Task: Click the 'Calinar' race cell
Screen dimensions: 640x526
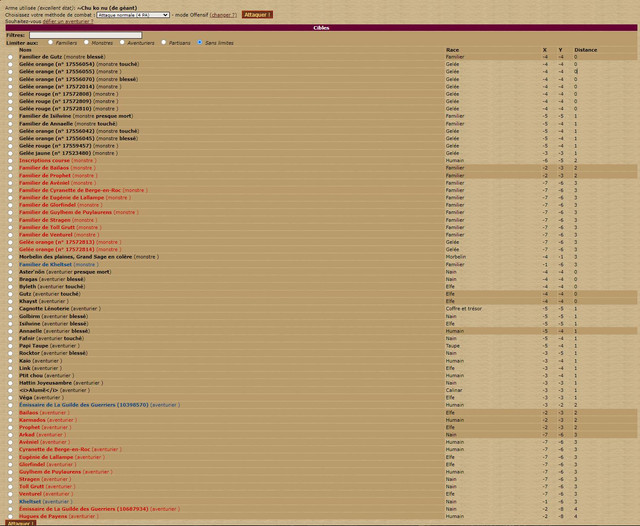Action: [454, 390]
